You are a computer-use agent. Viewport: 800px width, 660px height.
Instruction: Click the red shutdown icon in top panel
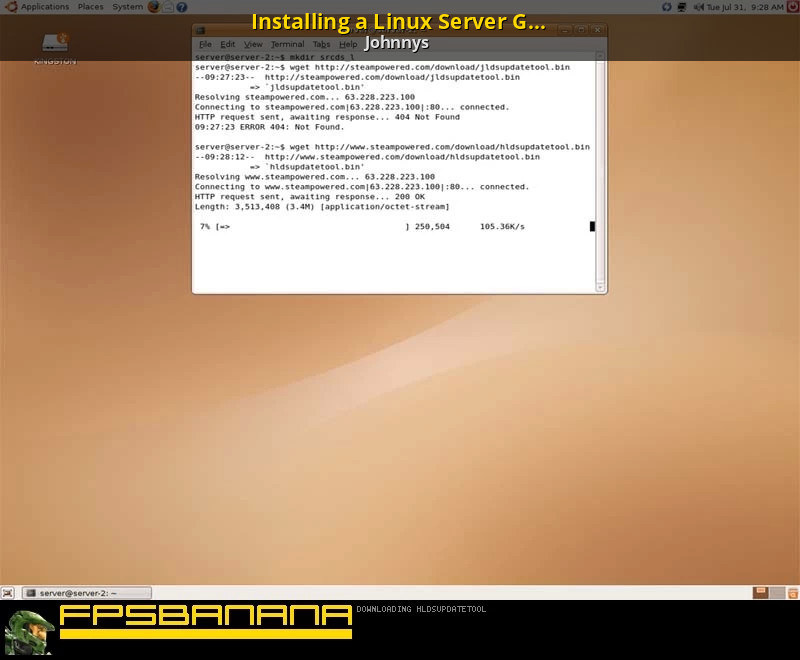pos(792,7)
